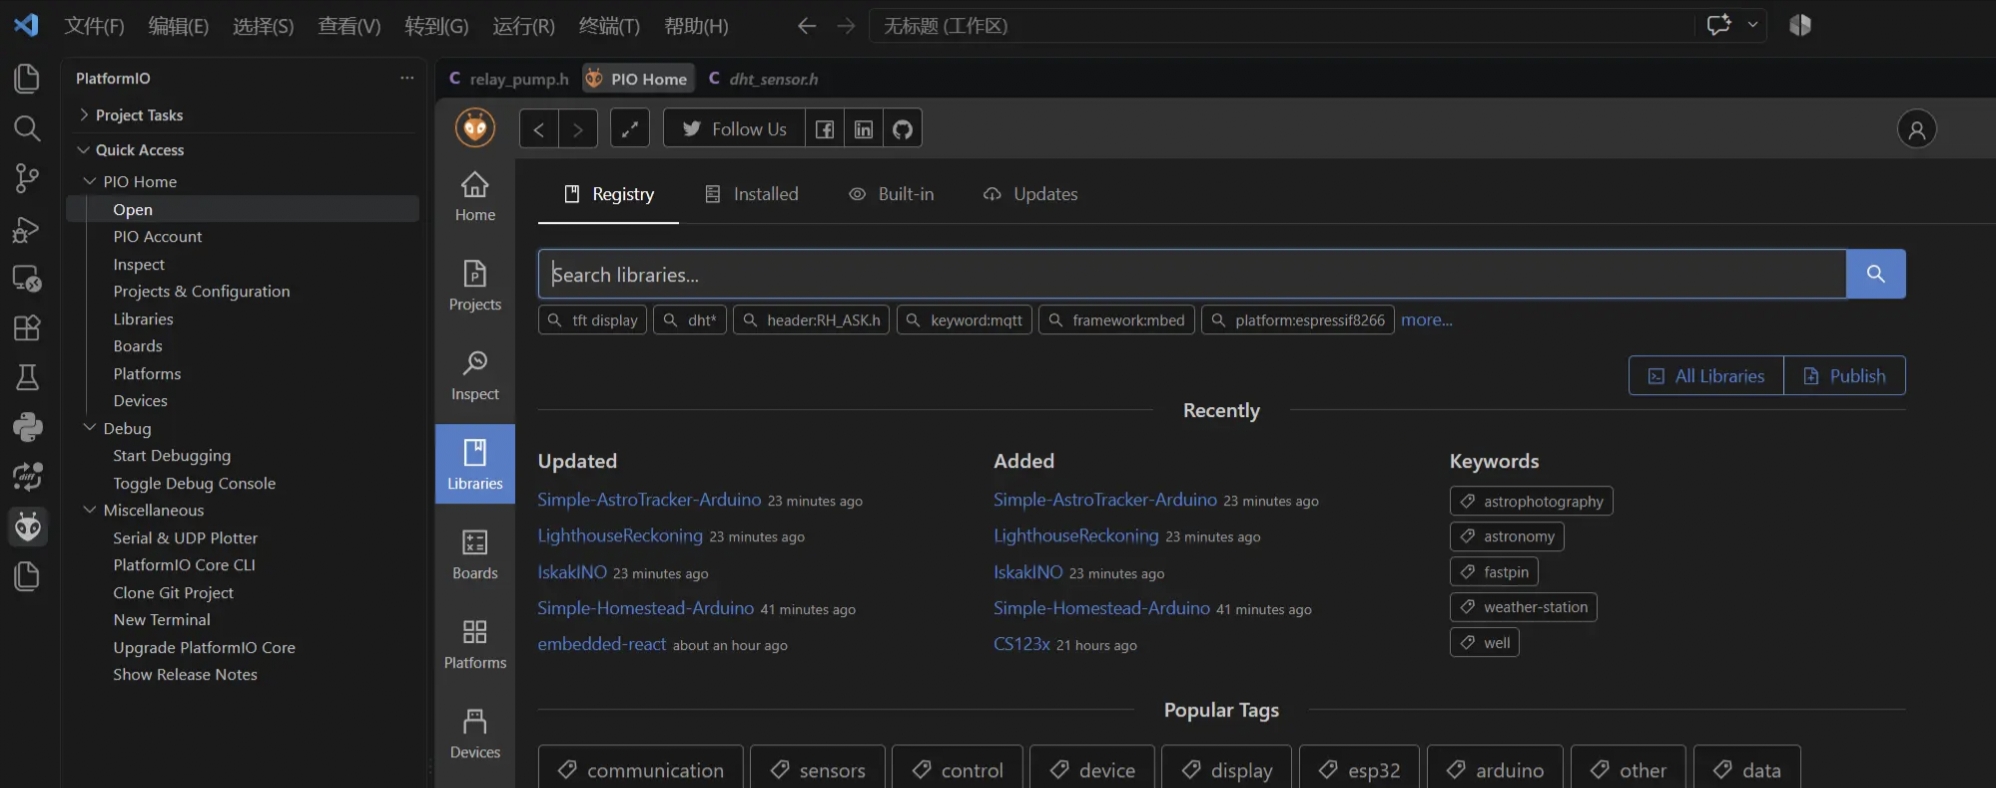1996x788 pixels.
Task: Switch to the Built-in libraries tab
Action: [x=892, y=194]
